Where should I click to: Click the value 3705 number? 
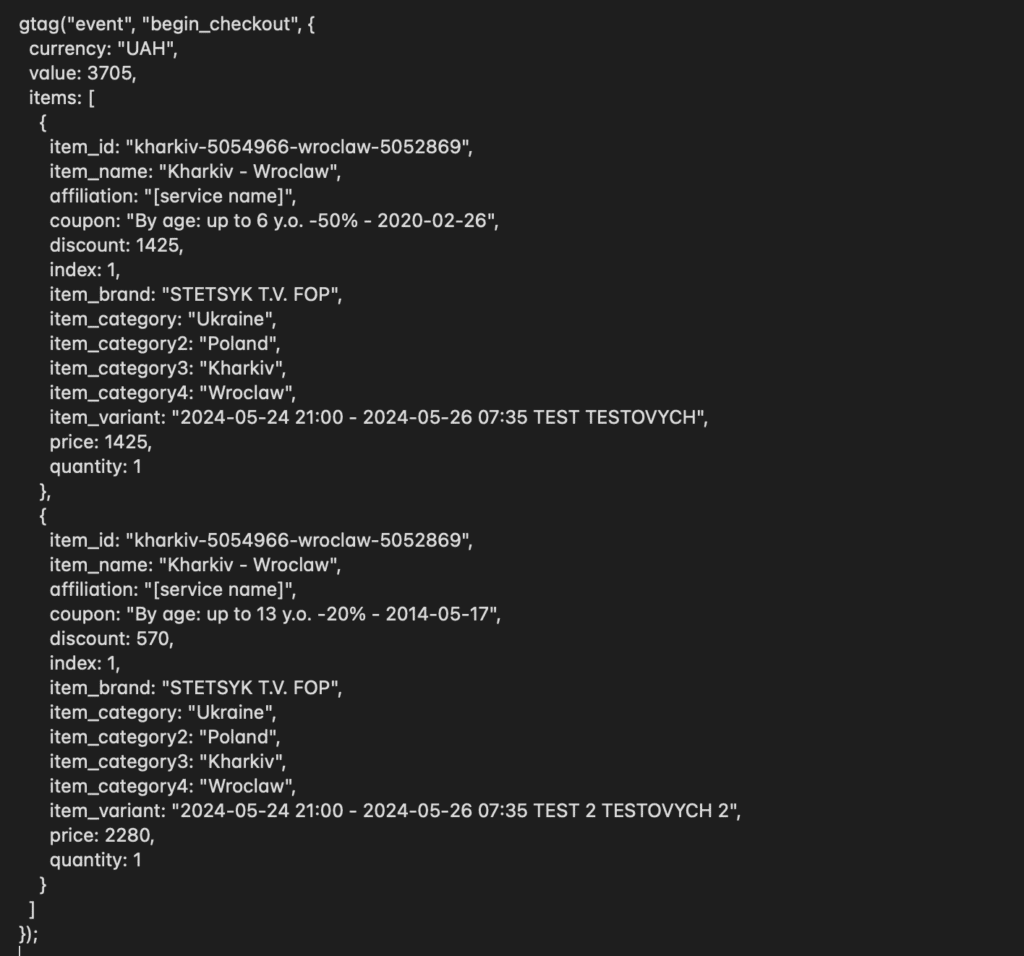coord(109,73)
